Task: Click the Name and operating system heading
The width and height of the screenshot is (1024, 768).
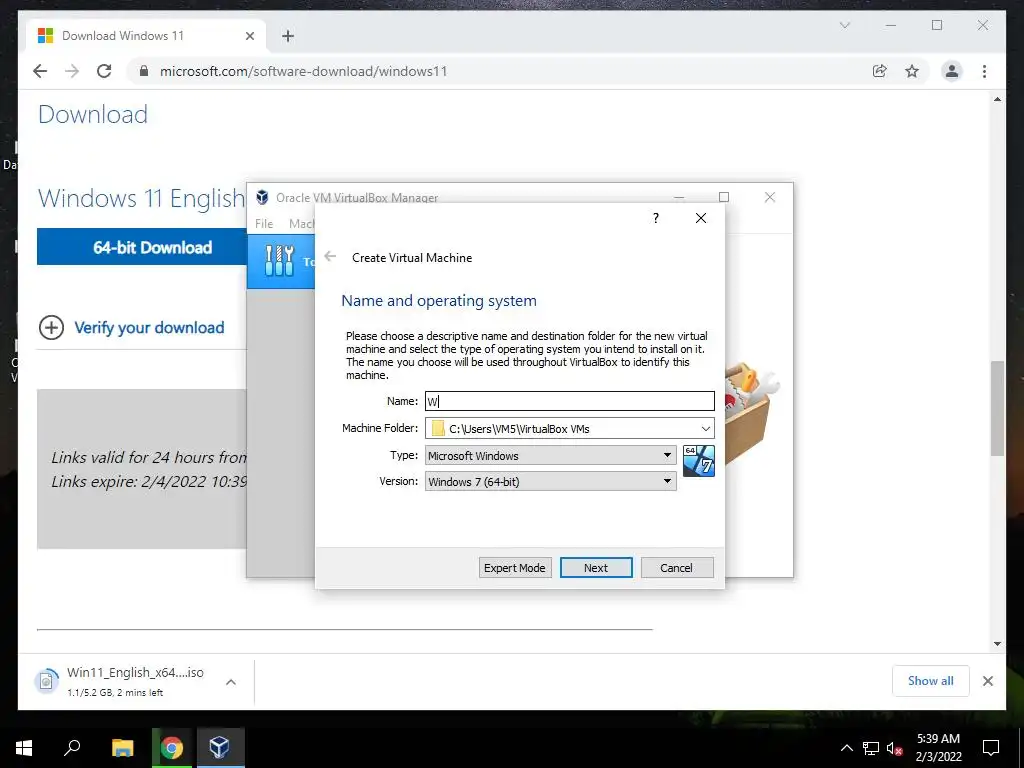Action: [x=439, y=300]
